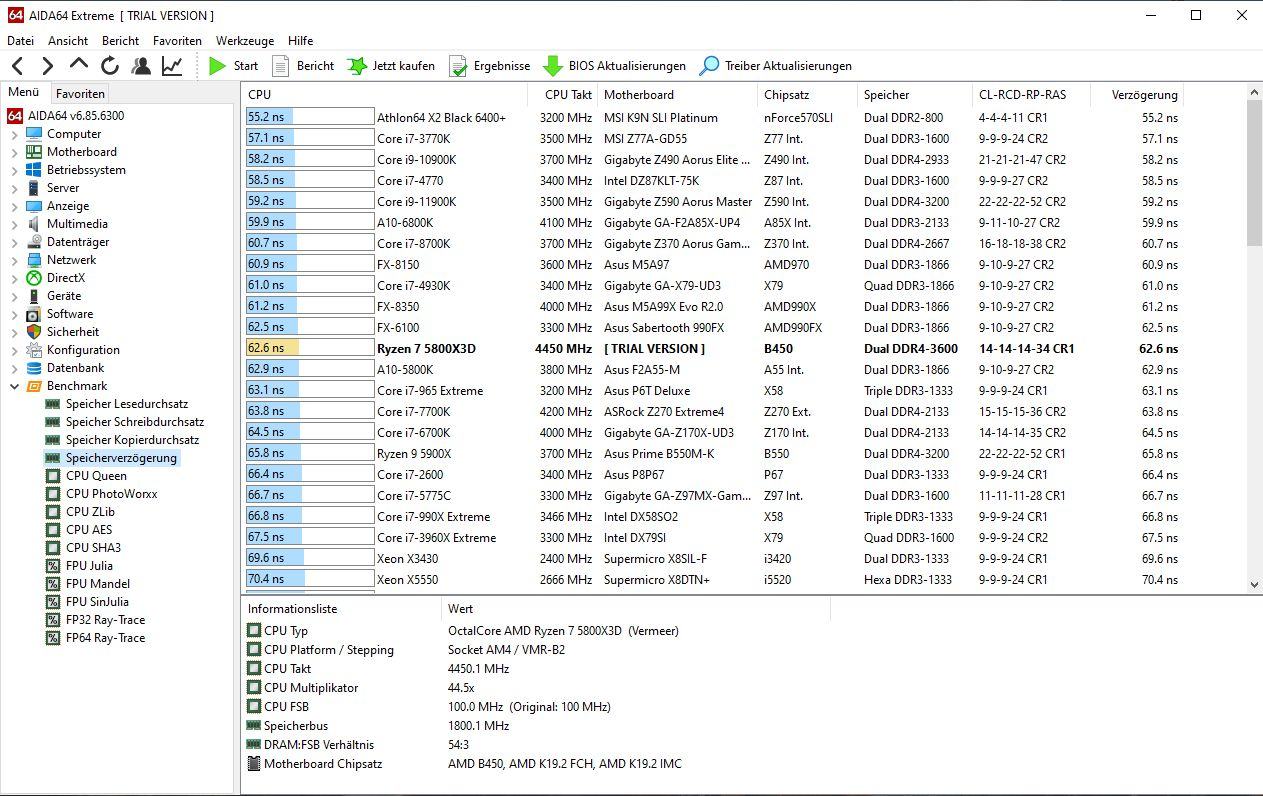Select the CPU Multiplikator info row
The image size is (1263, 796).
(x=535, y=688)
